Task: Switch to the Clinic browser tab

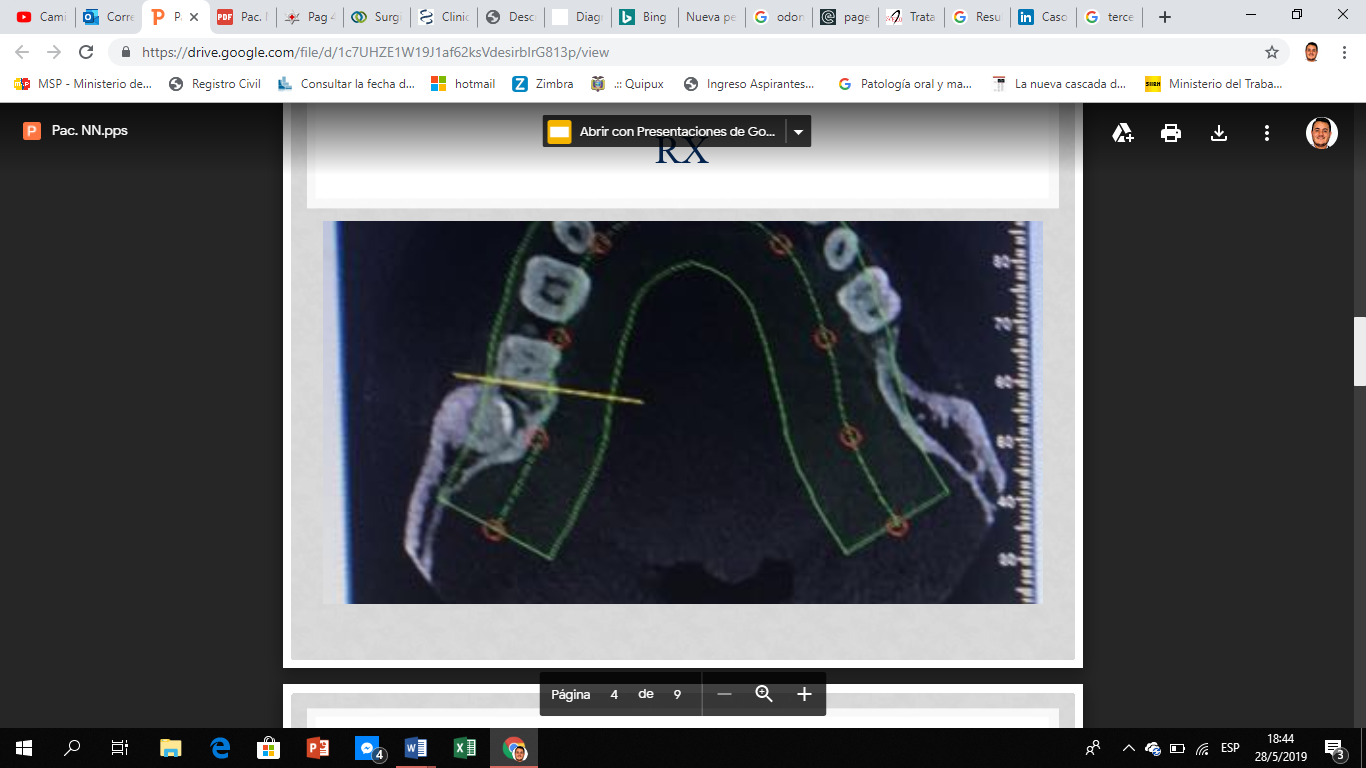Action: pos(443,17)
